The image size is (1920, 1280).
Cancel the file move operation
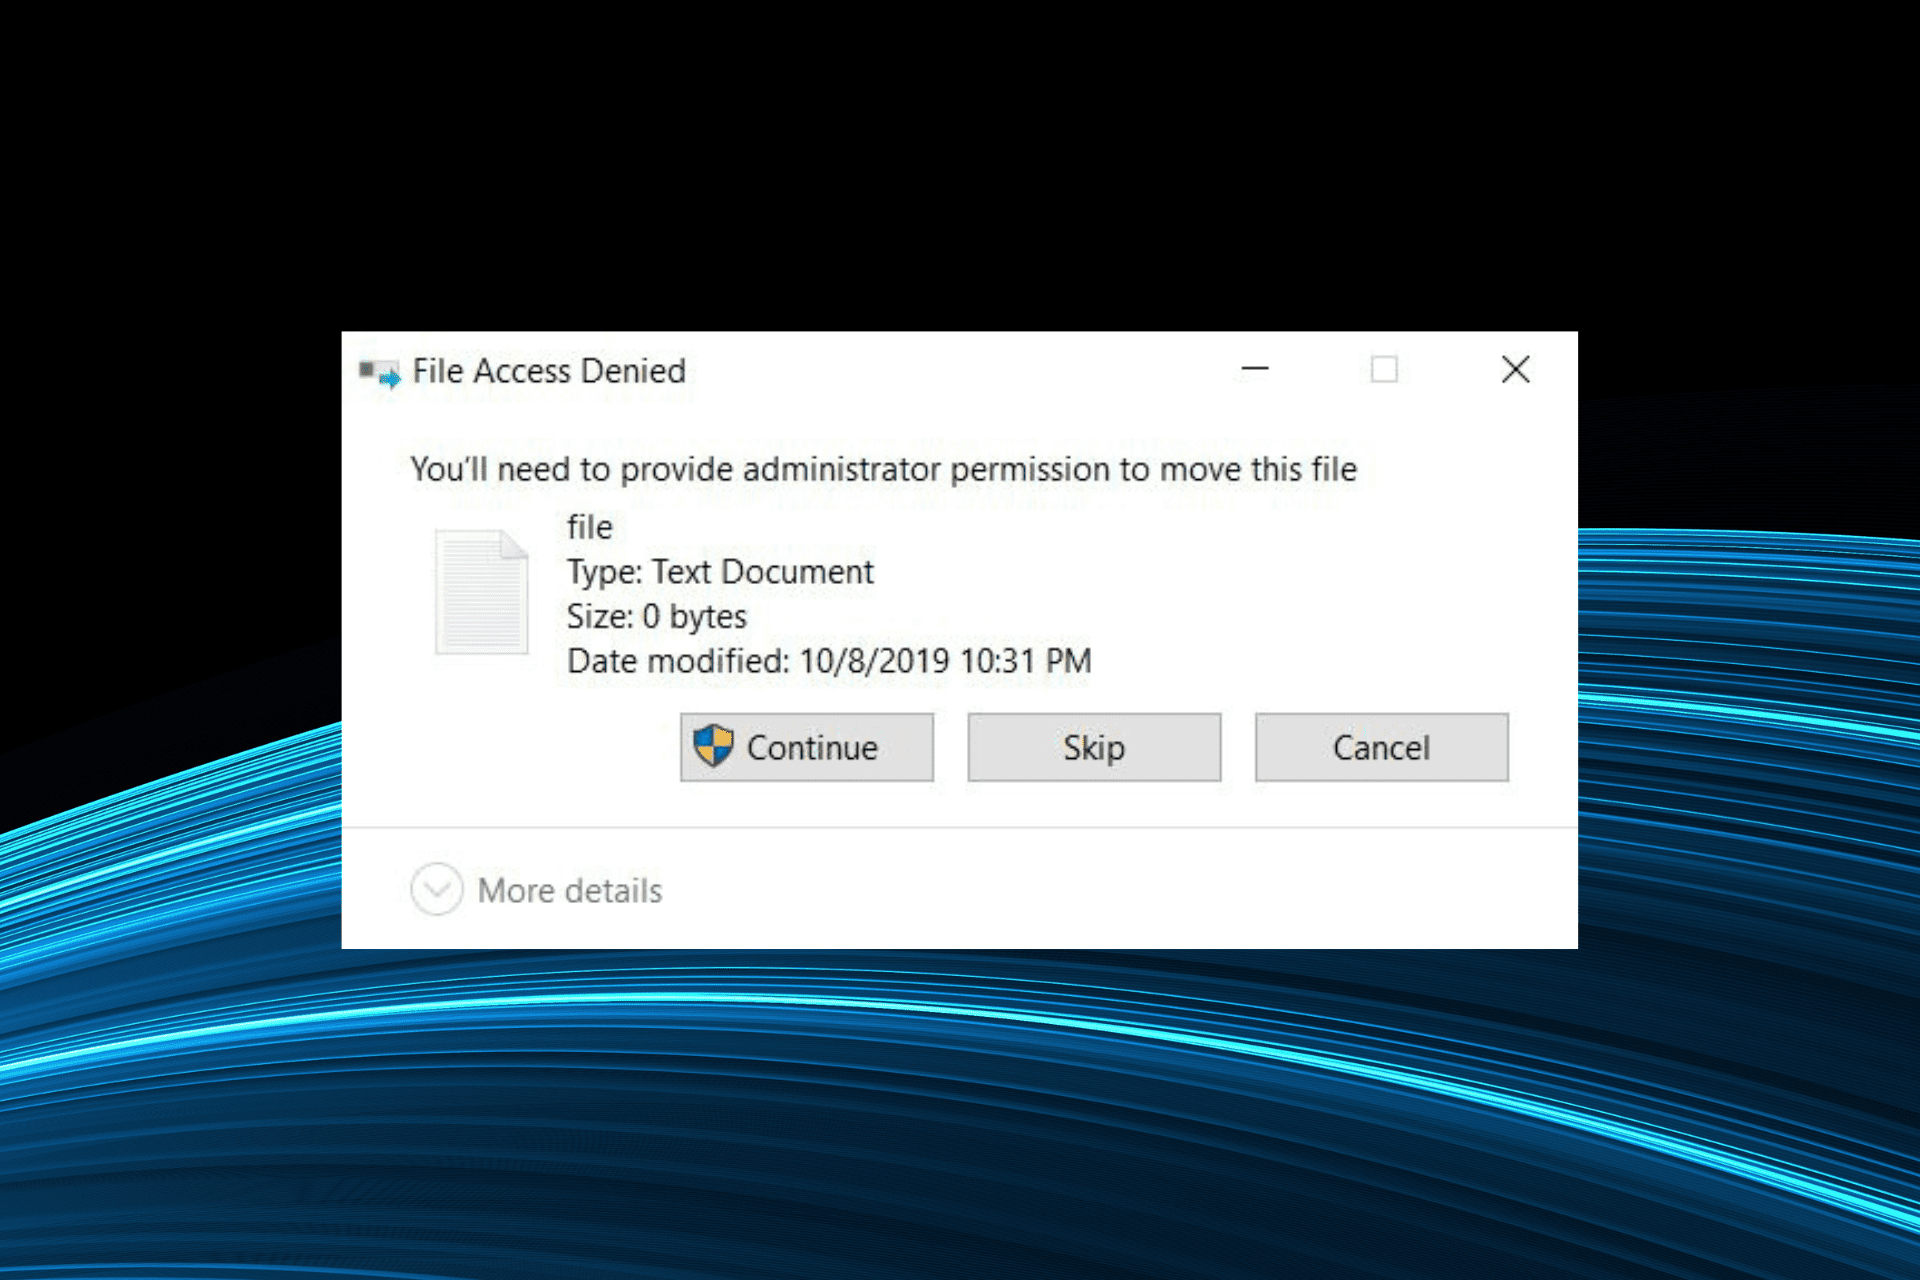point(1381,747)
